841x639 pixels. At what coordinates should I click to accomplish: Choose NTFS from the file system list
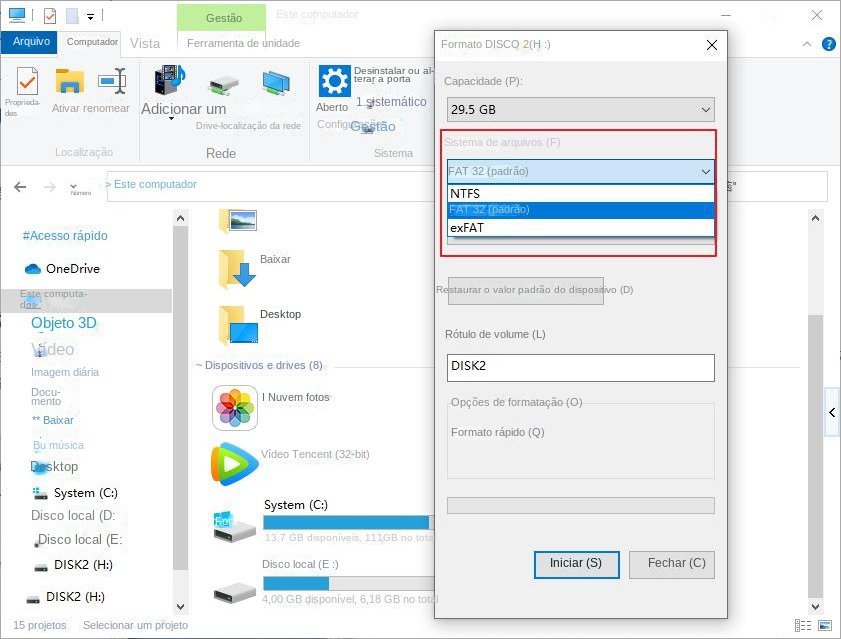[580, 193]
